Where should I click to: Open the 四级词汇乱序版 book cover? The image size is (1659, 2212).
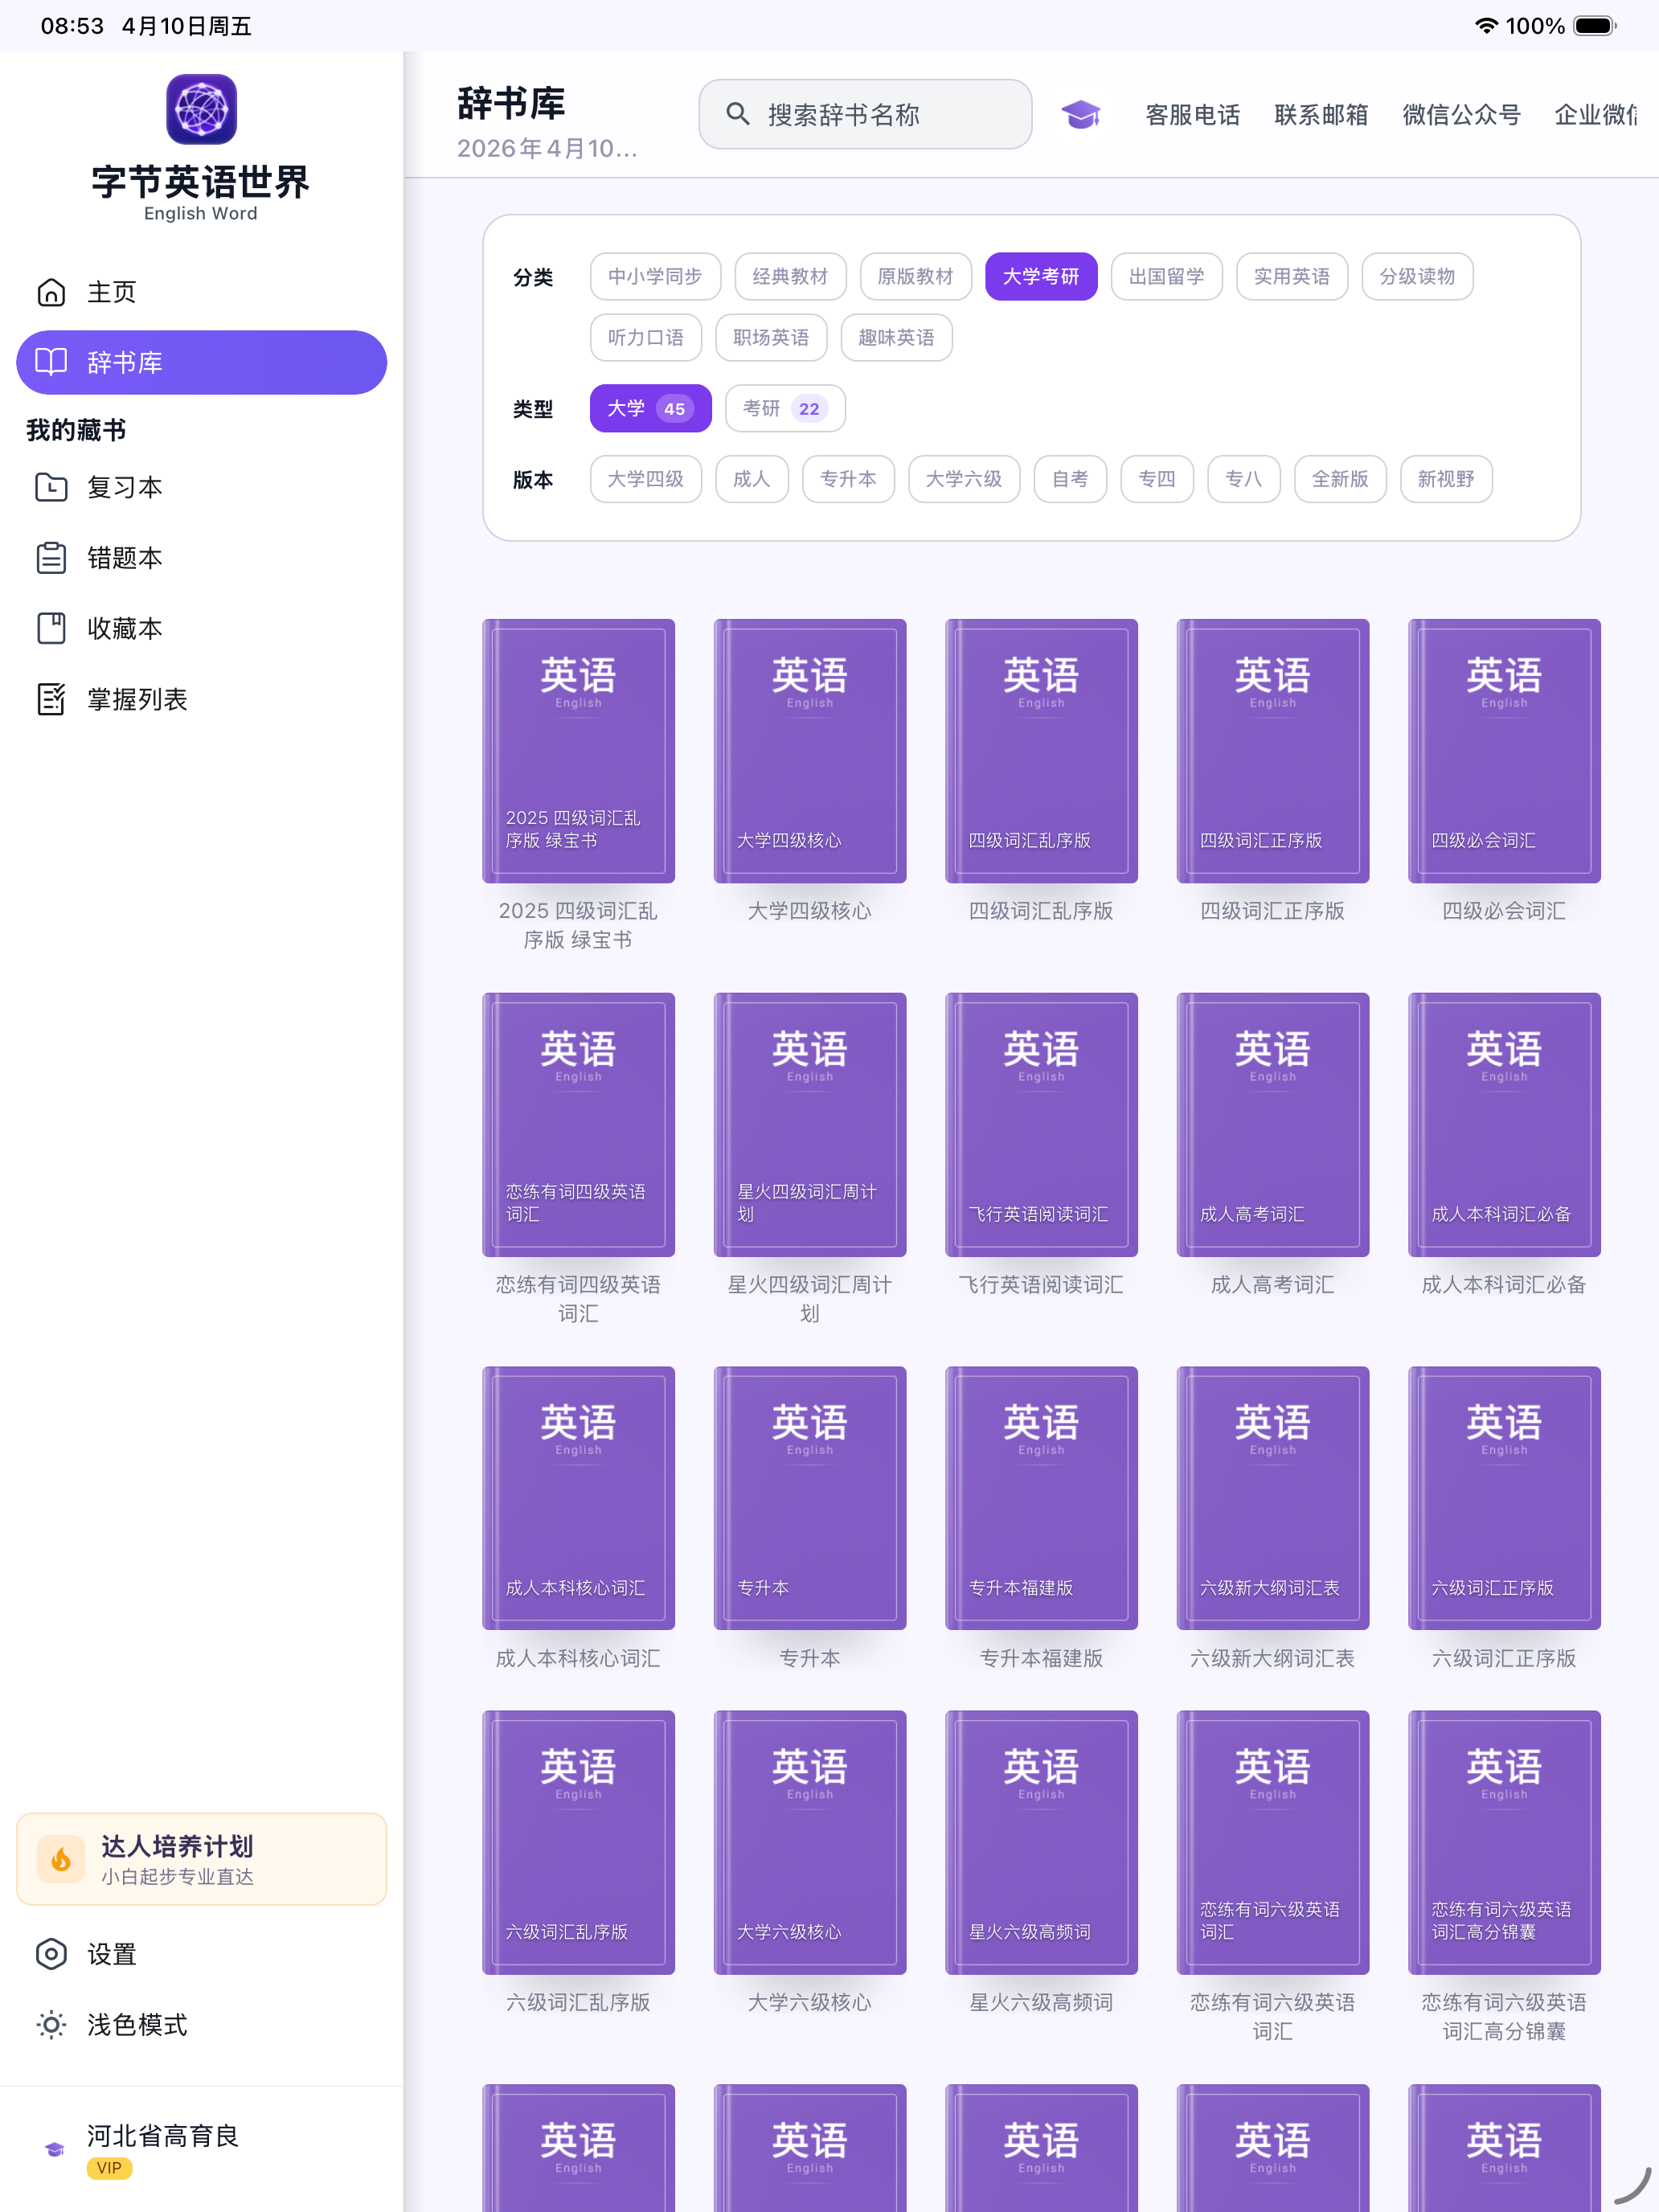point(1041,751)
